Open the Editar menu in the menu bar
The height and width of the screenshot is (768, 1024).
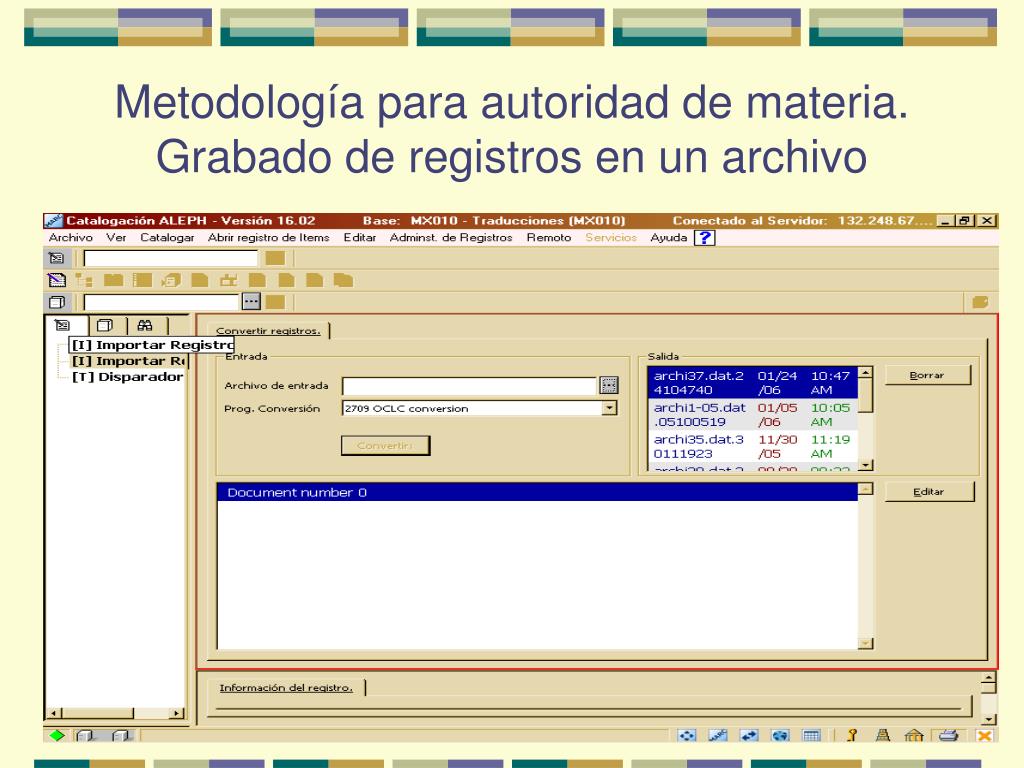click(360, 238)
